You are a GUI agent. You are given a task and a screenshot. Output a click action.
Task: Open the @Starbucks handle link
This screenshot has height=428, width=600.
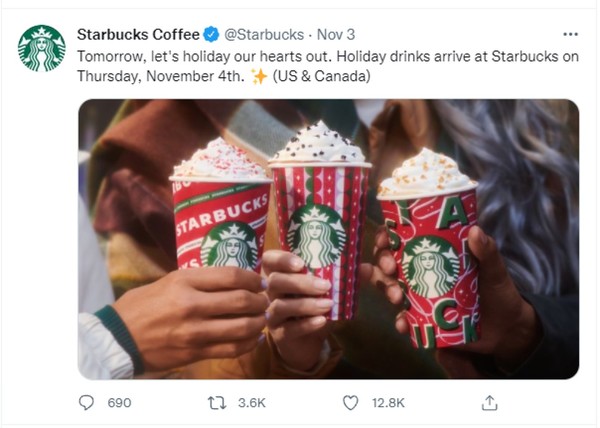[x=264, y=35]
